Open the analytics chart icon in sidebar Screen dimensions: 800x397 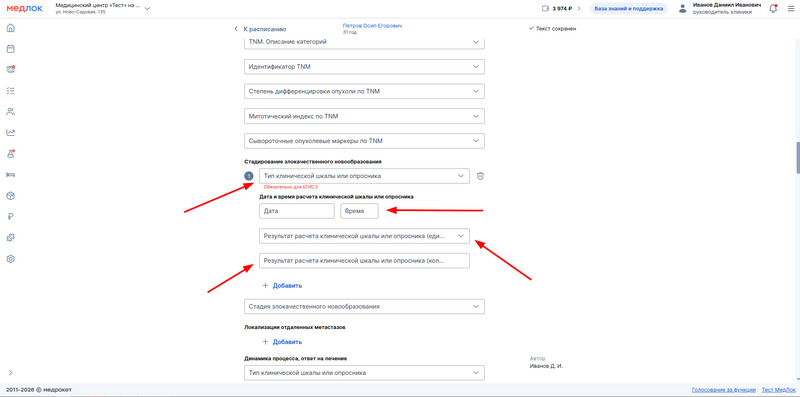(x=11, y=133)
